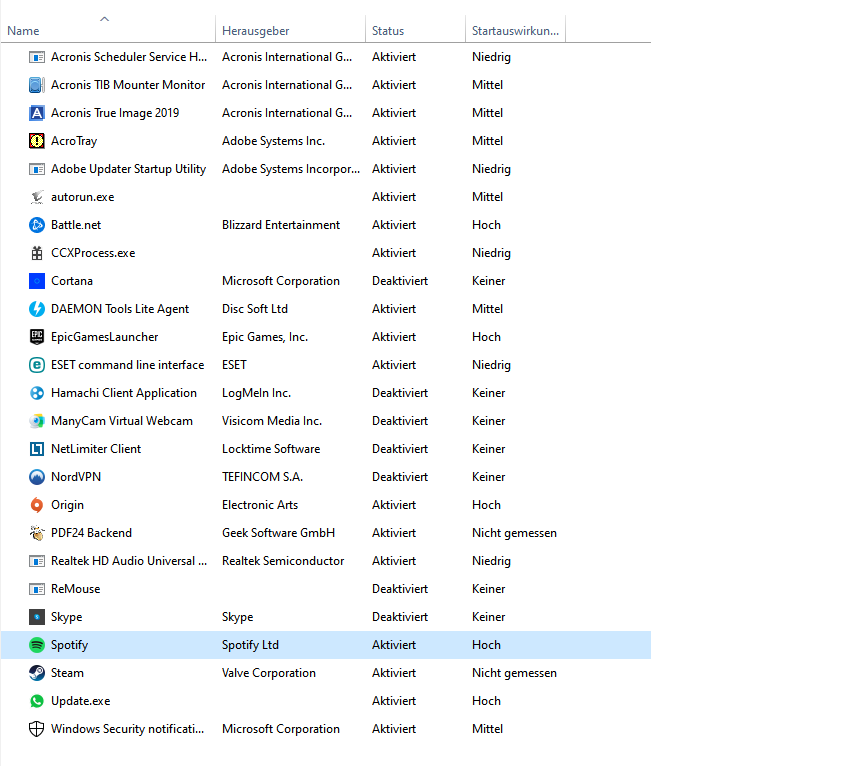Click the NordVPN mountain icon

pos(37,477)
